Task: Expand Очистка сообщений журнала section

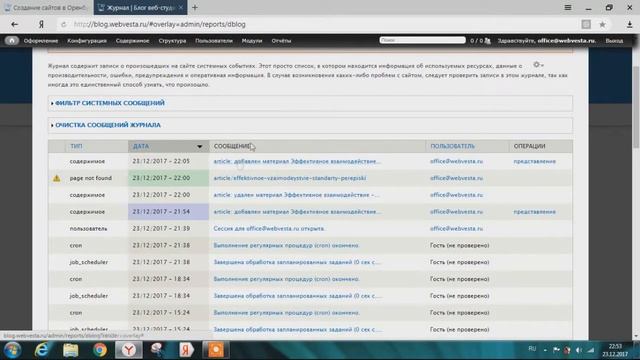Action: click(x=108, y=125)
